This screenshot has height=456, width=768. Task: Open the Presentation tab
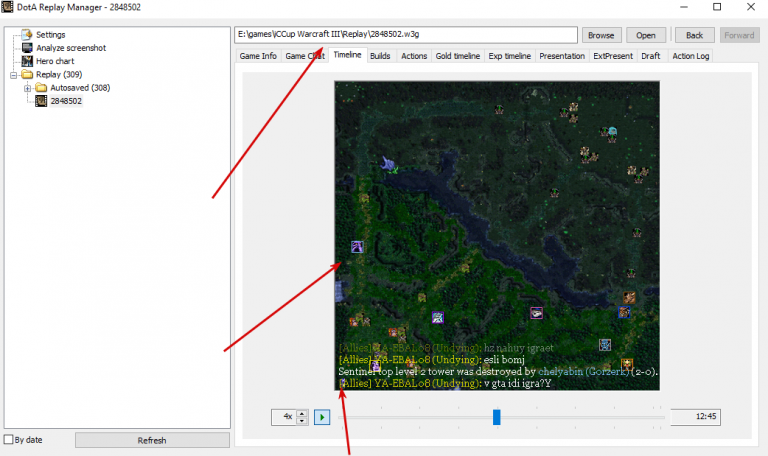coord(562,56)
